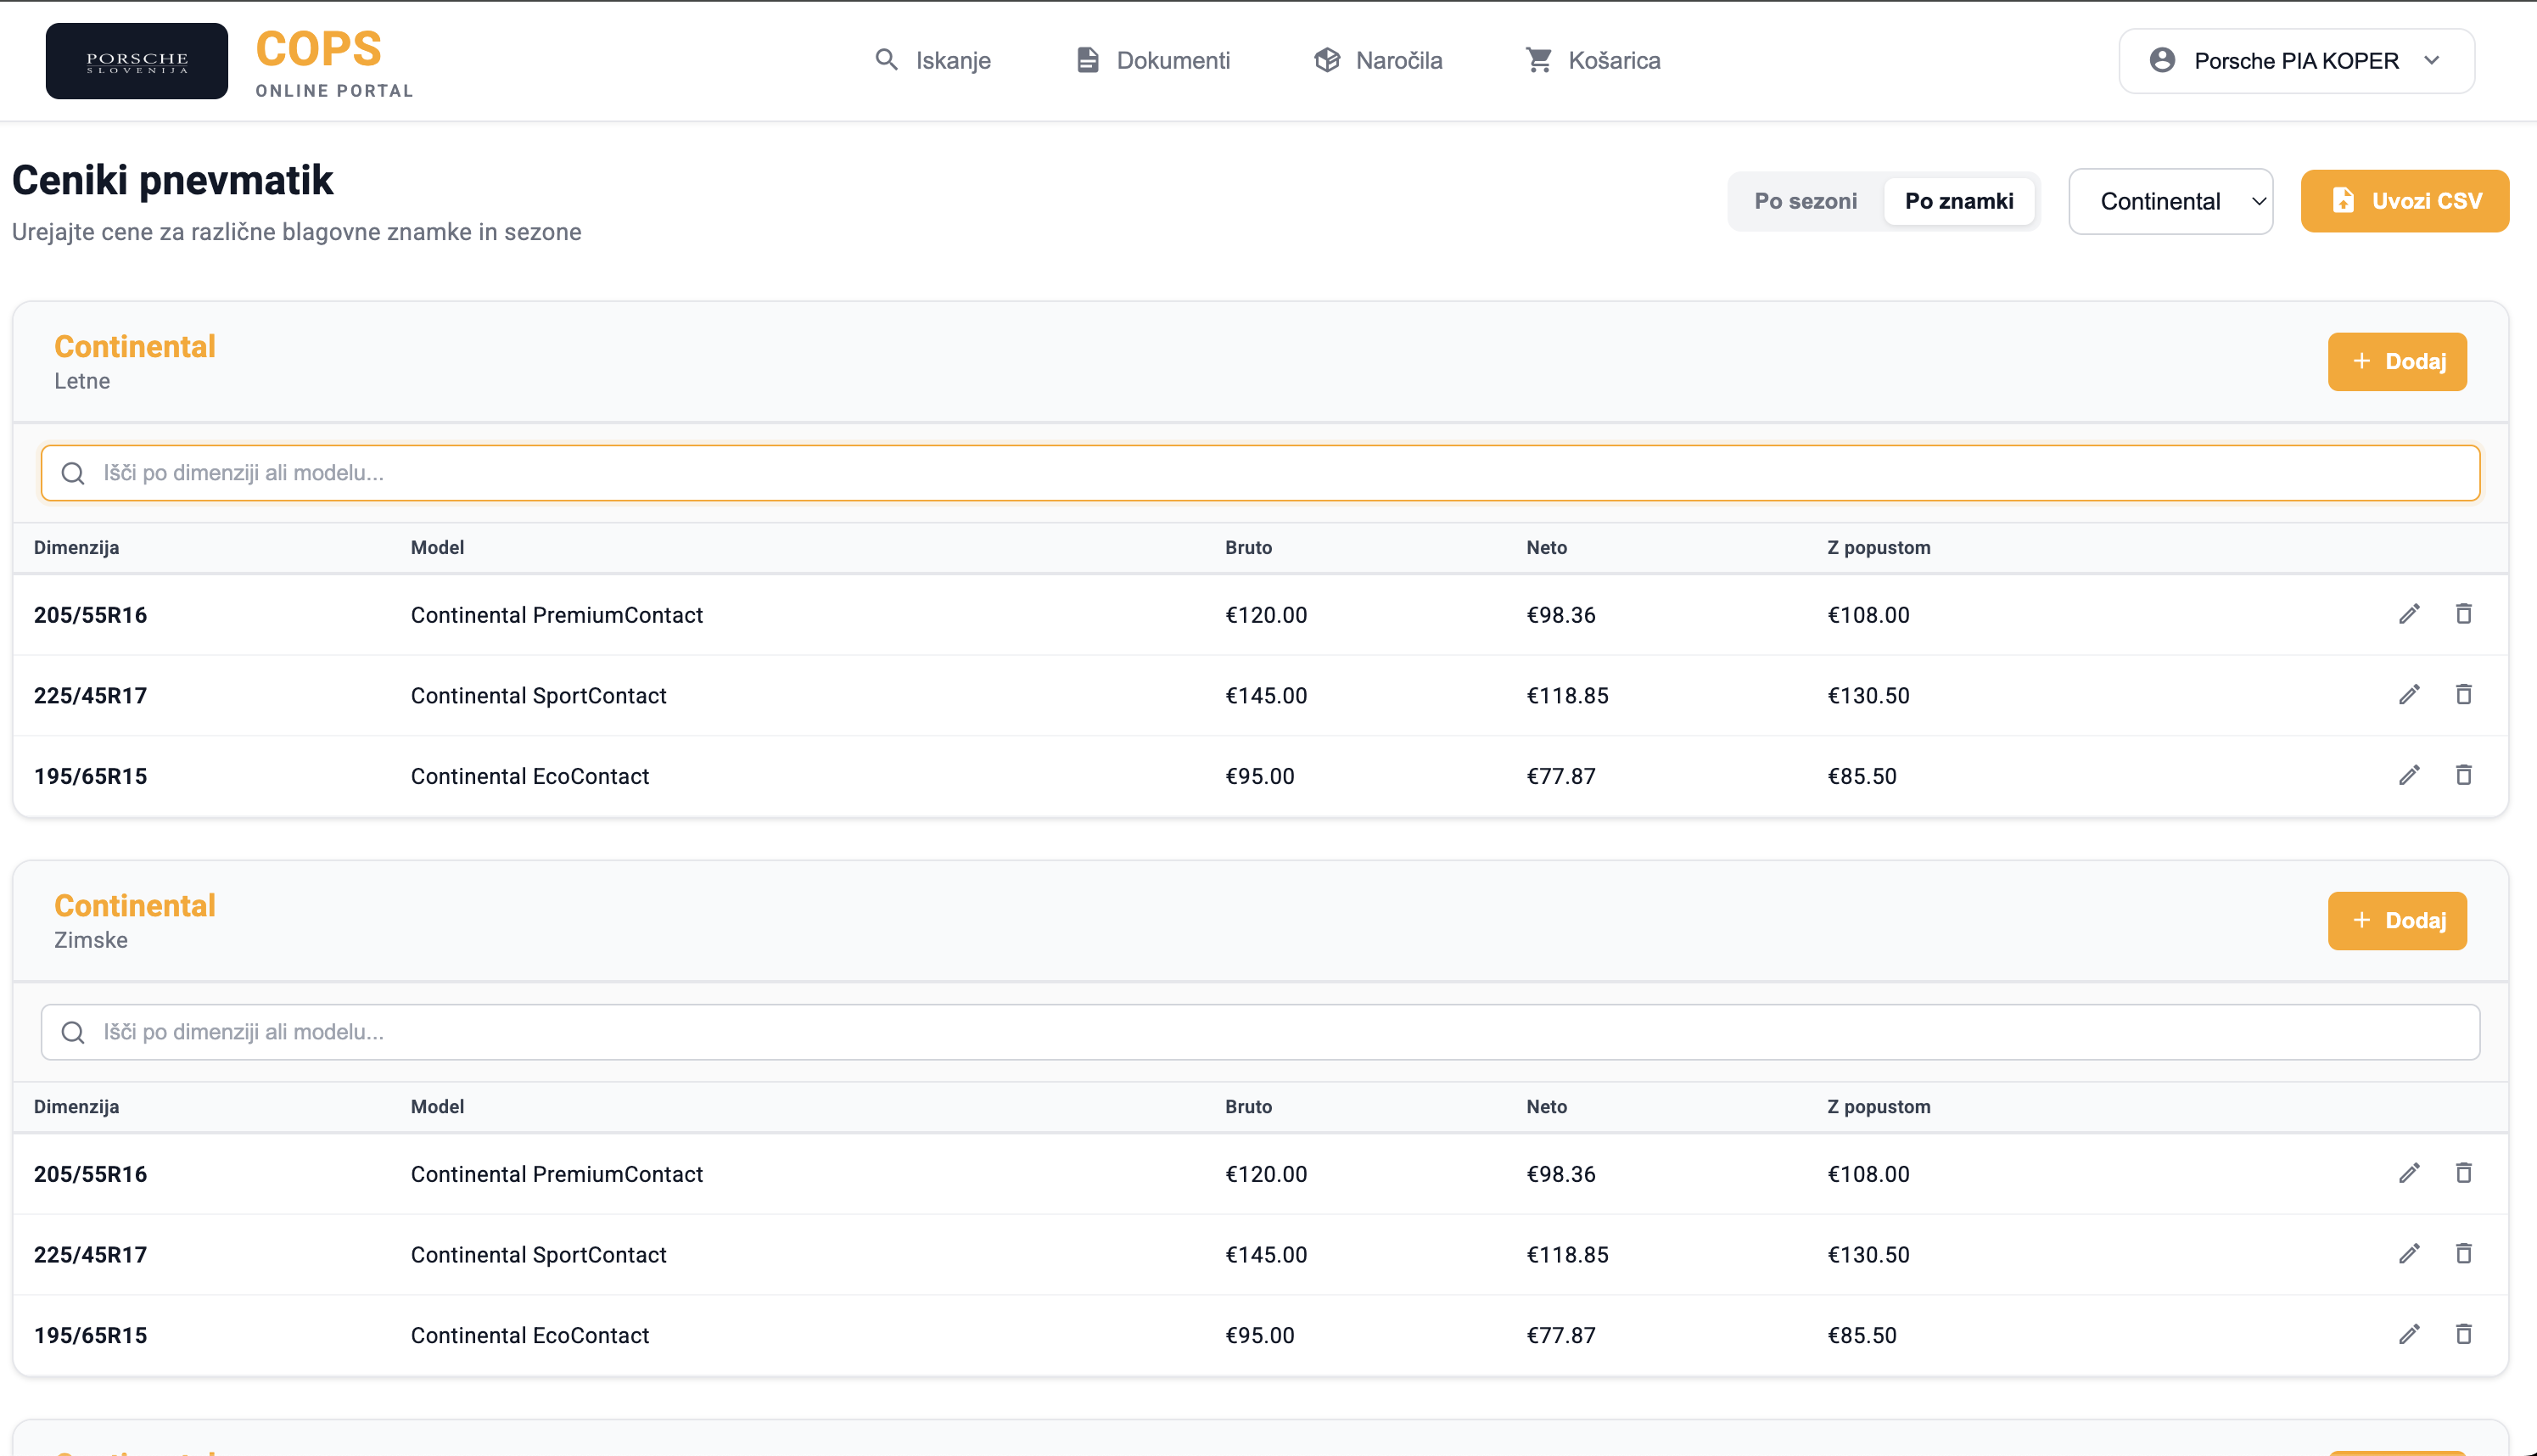Select 205/55R16 dimension in Letne table
The height and width of the screenshot is (1456, 2537).
(x=90, y=615)
